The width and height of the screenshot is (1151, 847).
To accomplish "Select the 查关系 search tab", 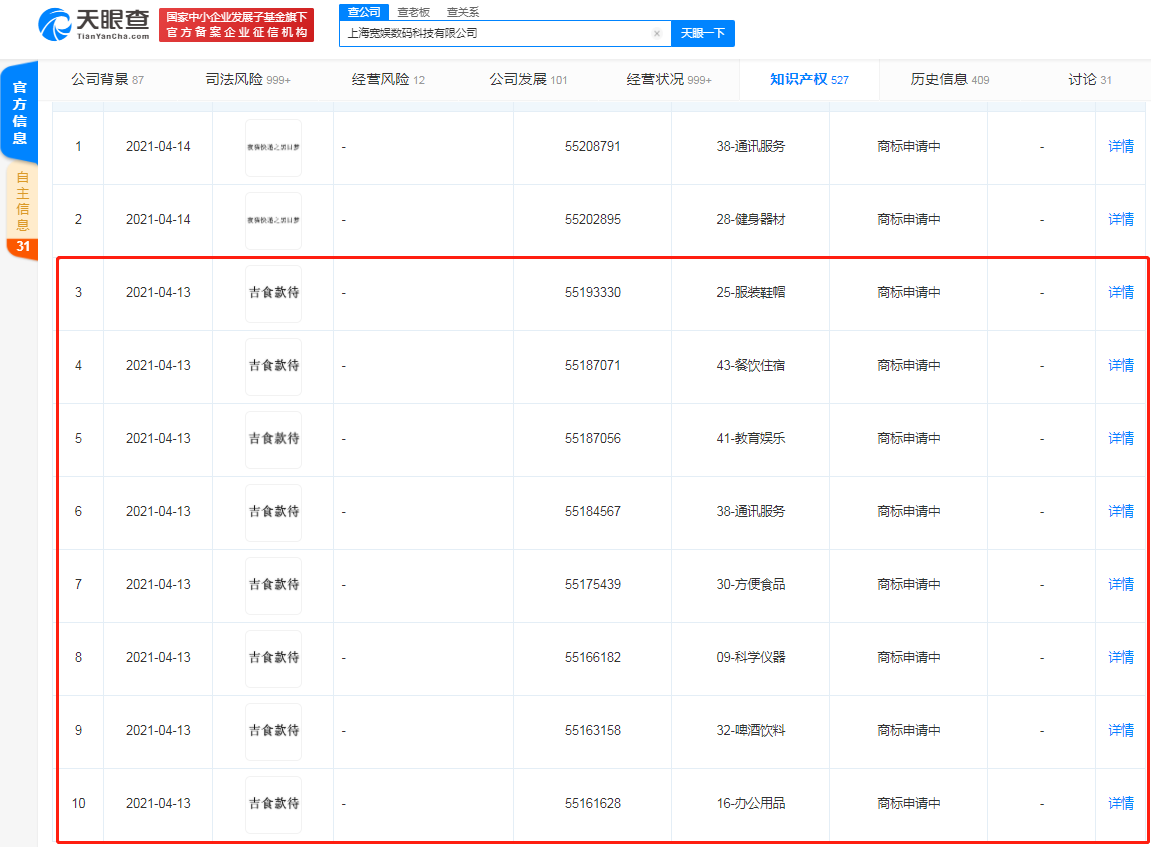I will tap(462, 12).
